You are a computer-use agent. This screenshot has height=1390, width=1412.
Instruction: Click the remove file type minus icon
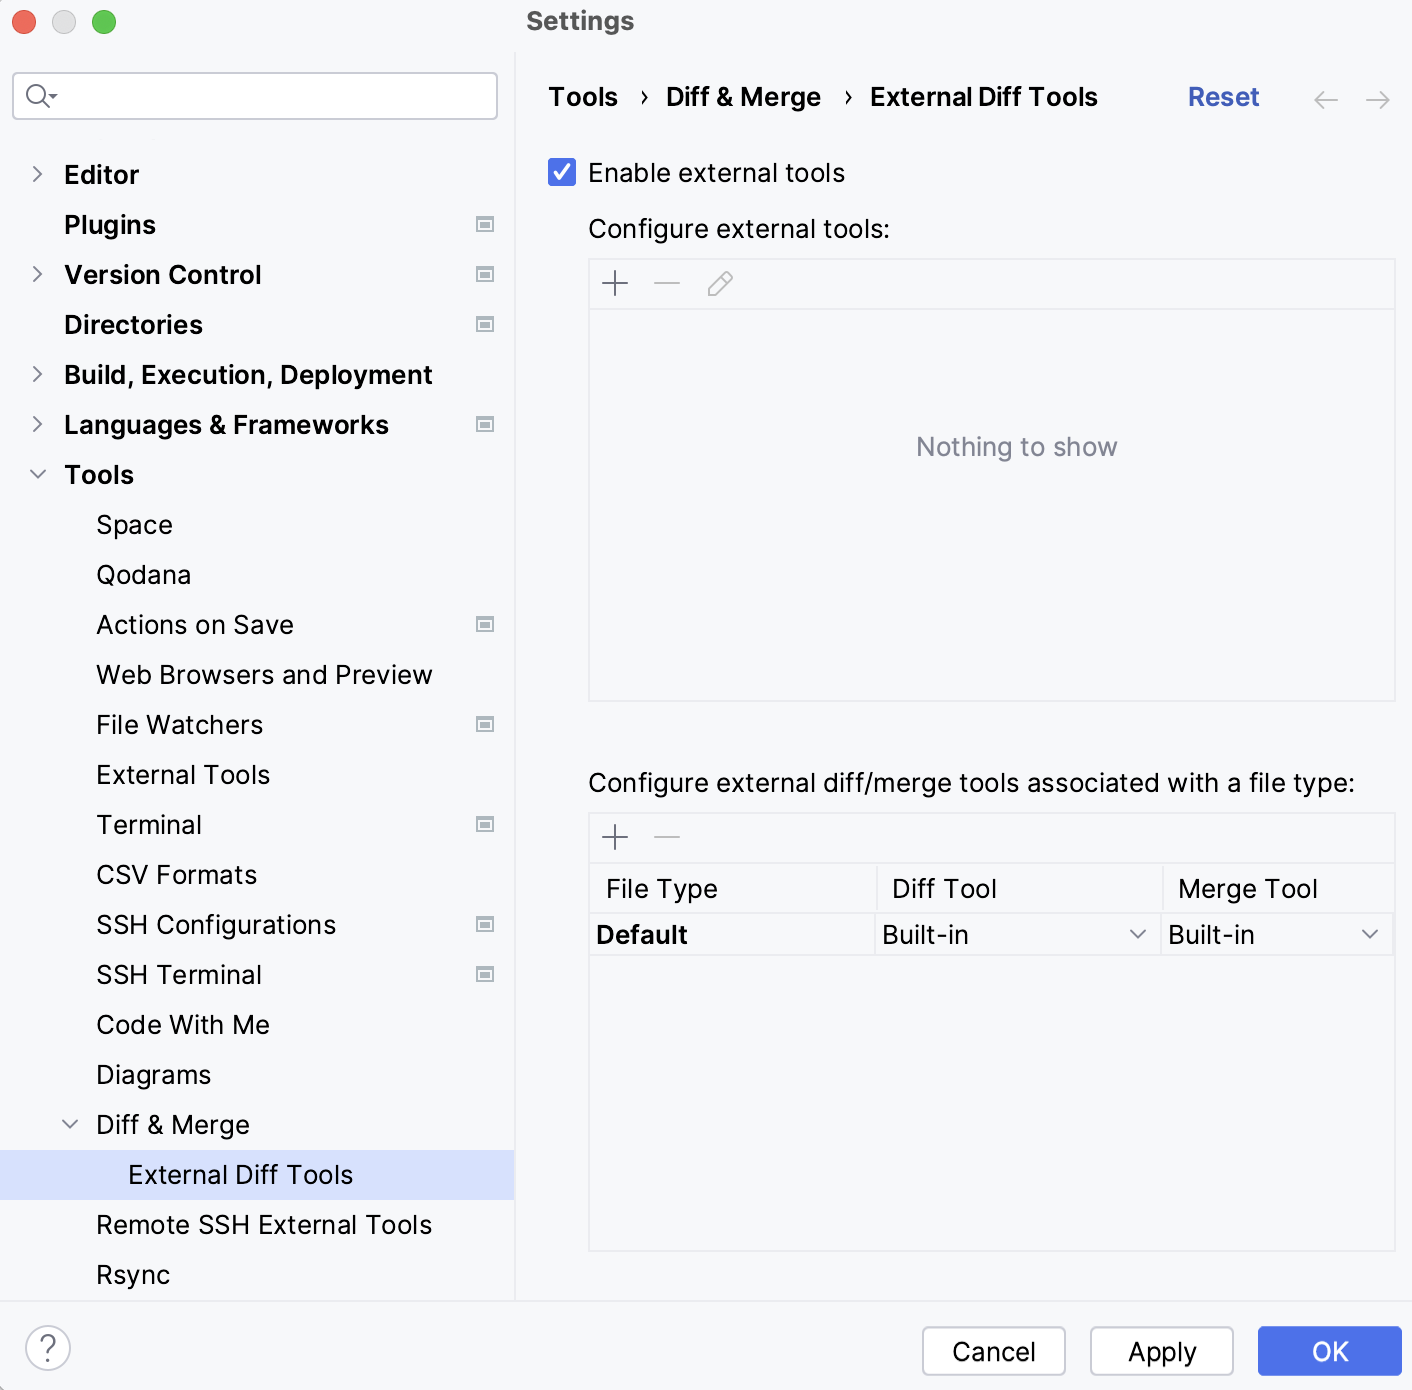(667, 837)
